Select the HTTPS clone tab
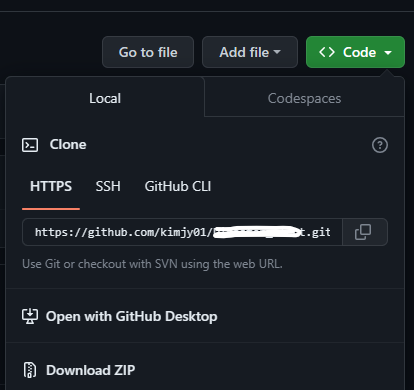 (51, 186)
